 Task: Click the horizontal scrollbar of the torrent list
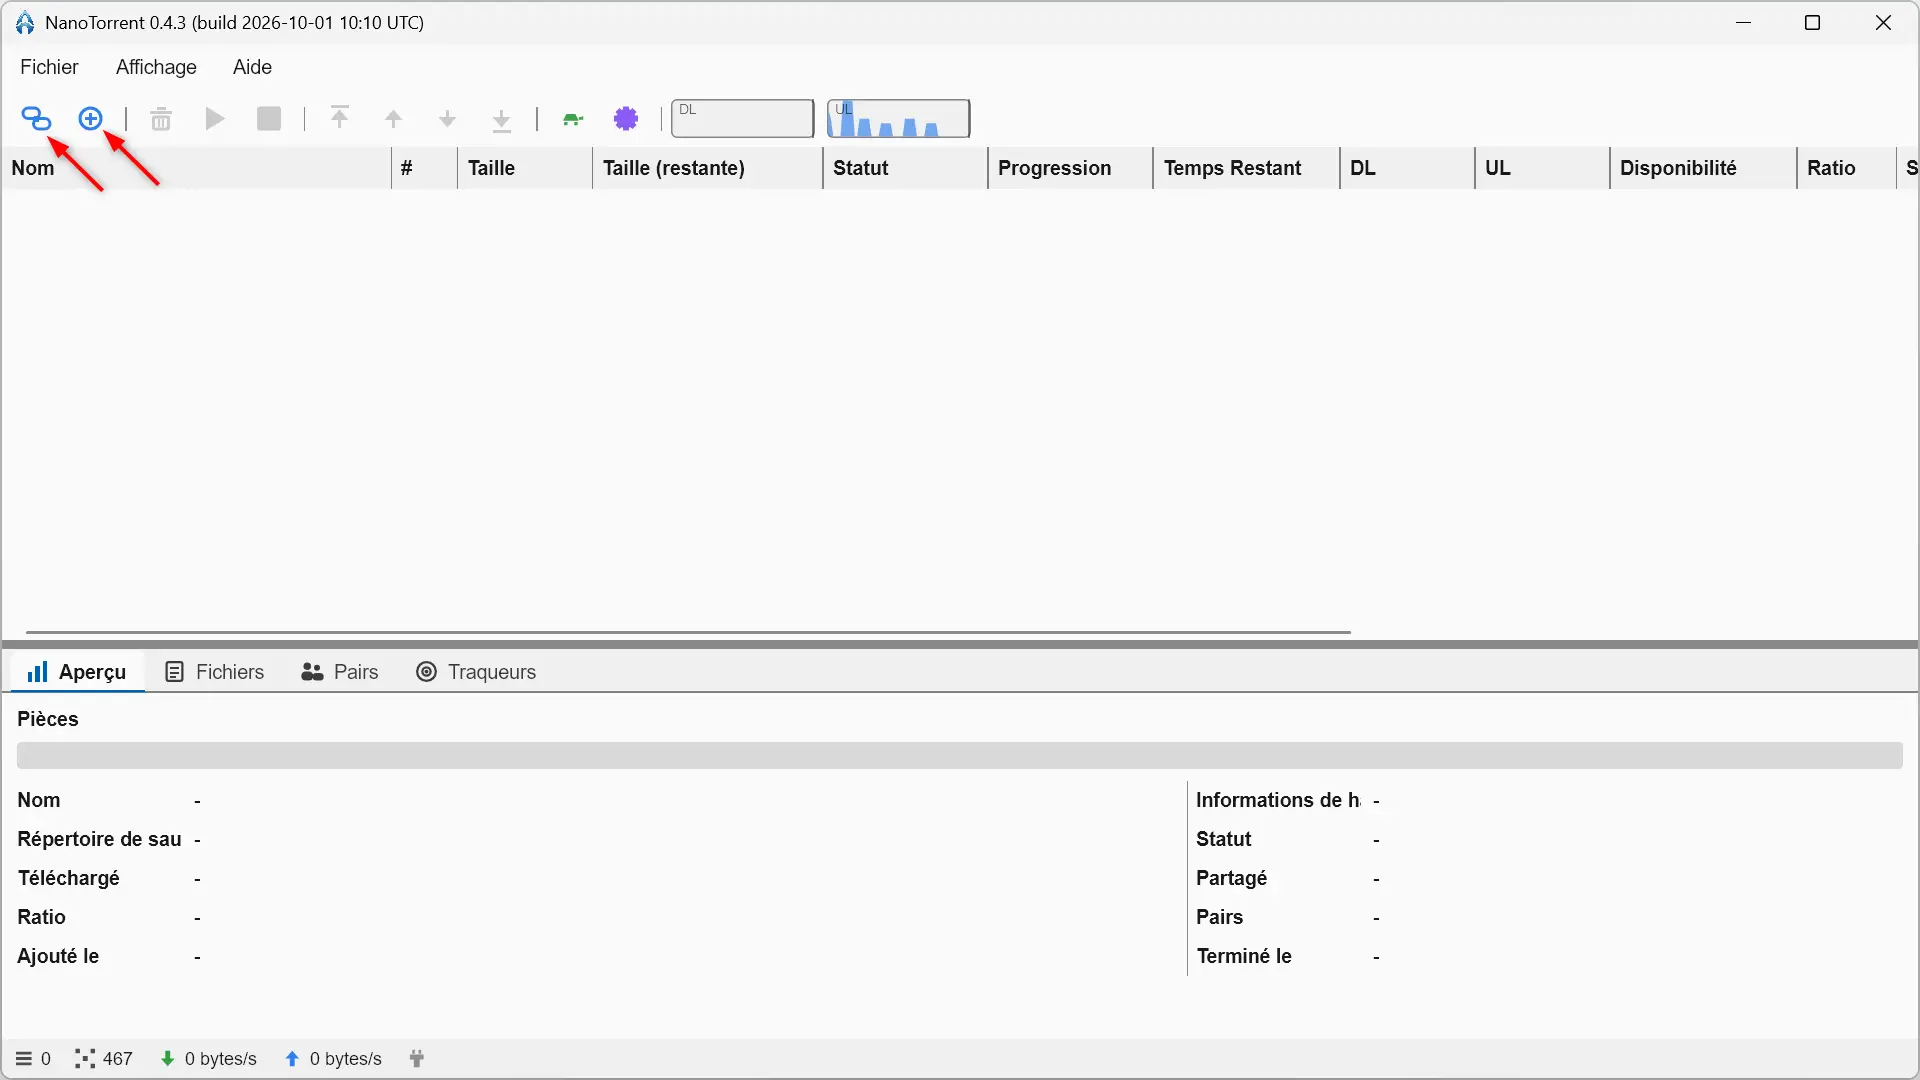click(688, 632)
